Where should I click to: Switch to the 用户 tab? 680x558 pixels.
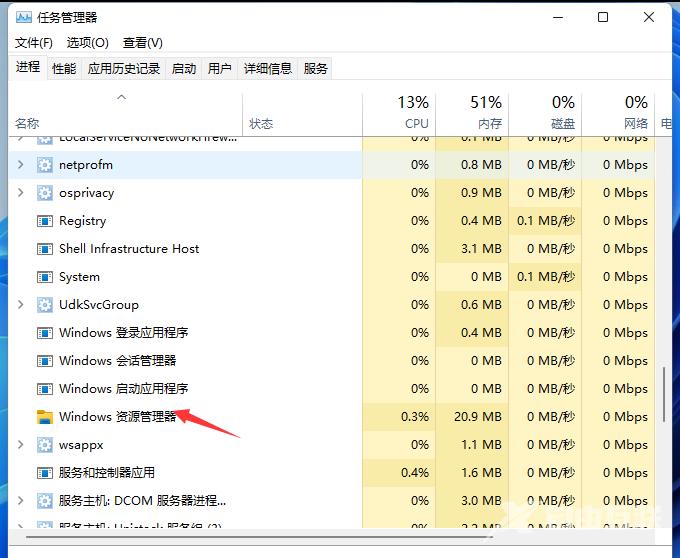[219, 69]
